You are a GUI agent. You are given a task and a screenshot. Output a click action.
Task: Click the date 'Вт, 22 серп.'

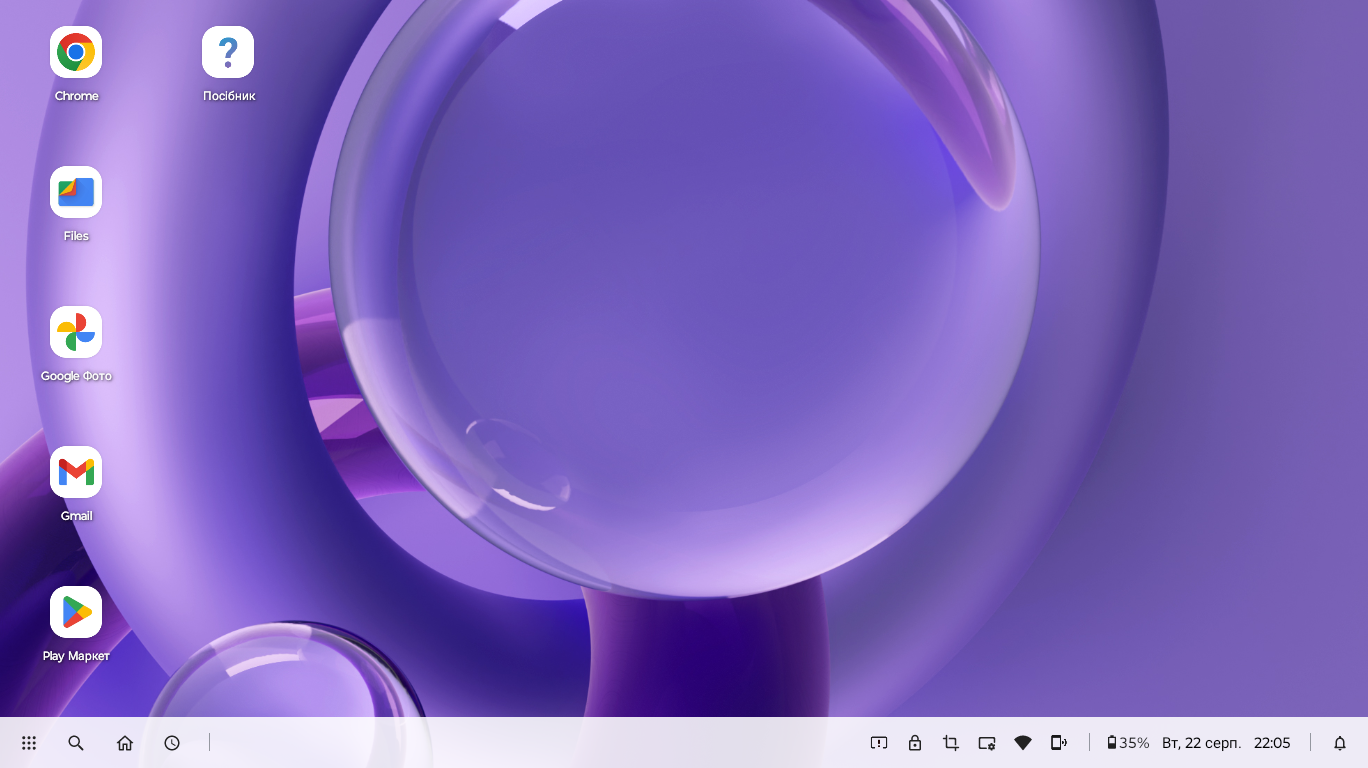coord(1201,743)
